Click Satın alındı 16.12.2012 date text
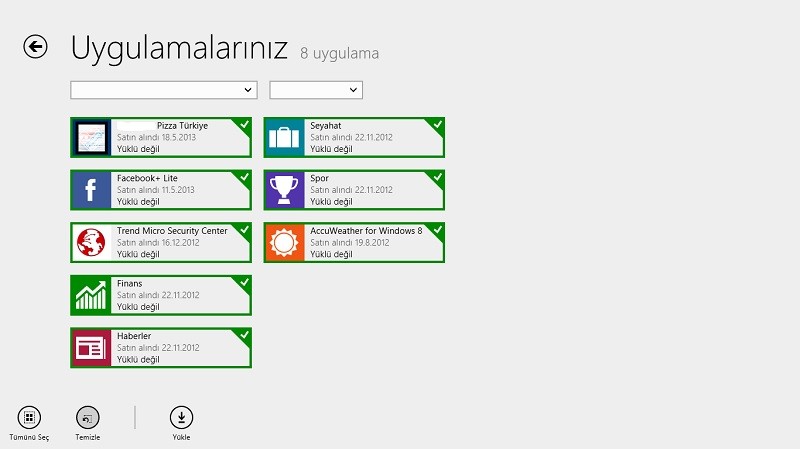Screen dimensions: 800x449 158,242
